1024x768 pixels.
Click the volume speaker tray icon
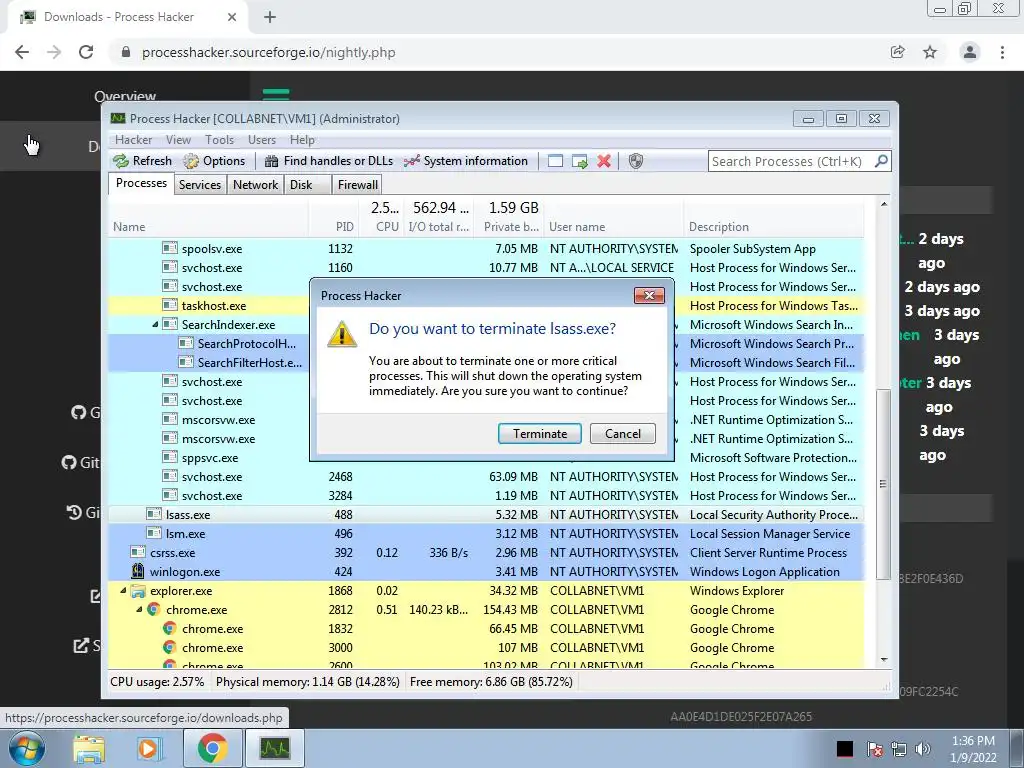pos(923,748)
